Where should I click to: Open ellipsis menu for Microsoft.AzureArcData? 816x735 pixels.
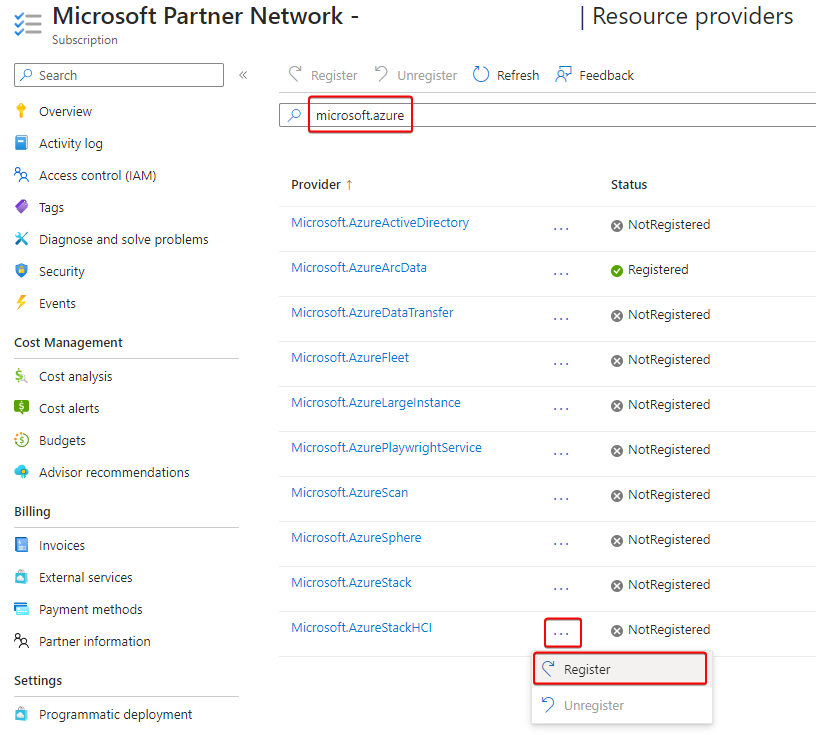[x=561, y=273]
